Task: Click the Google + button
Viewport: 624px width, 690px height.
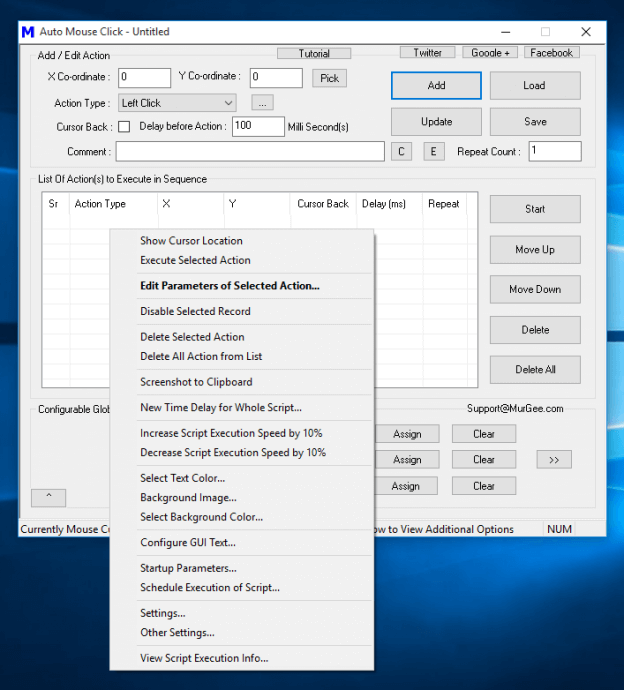Action: click(x=490, y=52)
